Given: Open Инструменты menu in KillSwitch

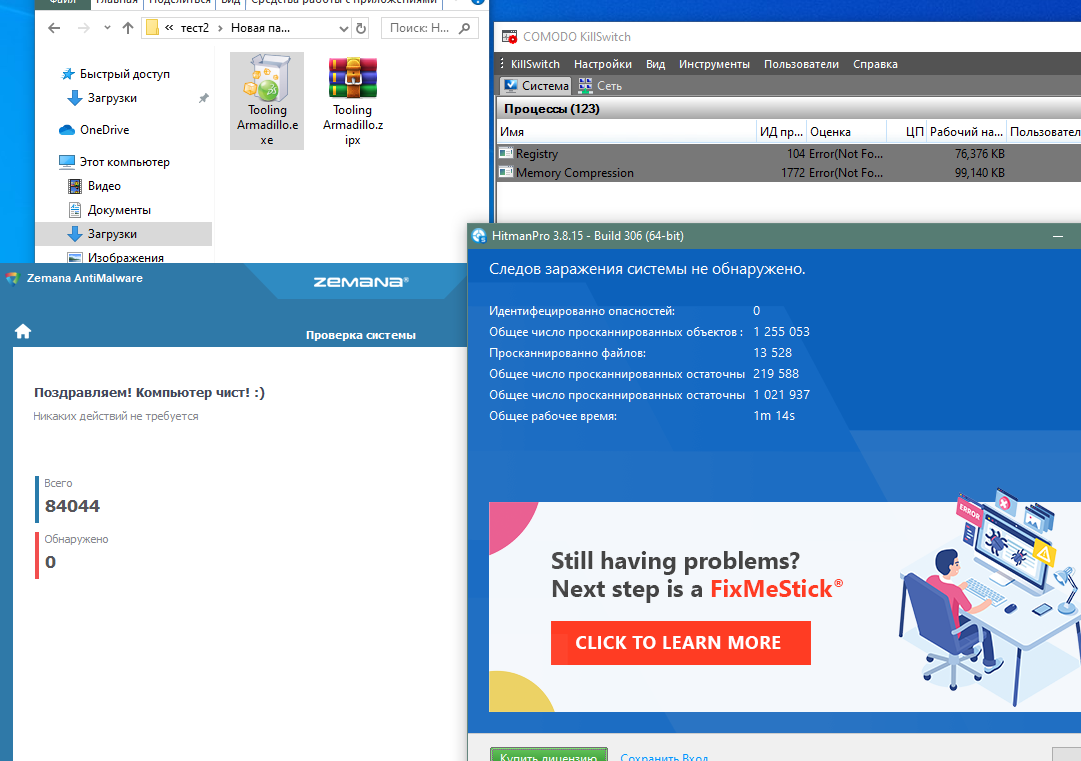Looking at the screenshot, I should (x=714, y=64).
